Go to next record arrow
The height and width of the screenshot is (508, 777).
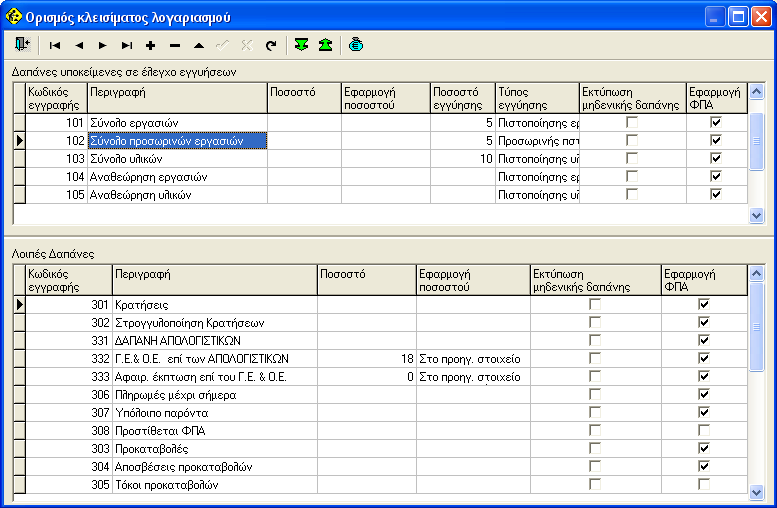102,45
